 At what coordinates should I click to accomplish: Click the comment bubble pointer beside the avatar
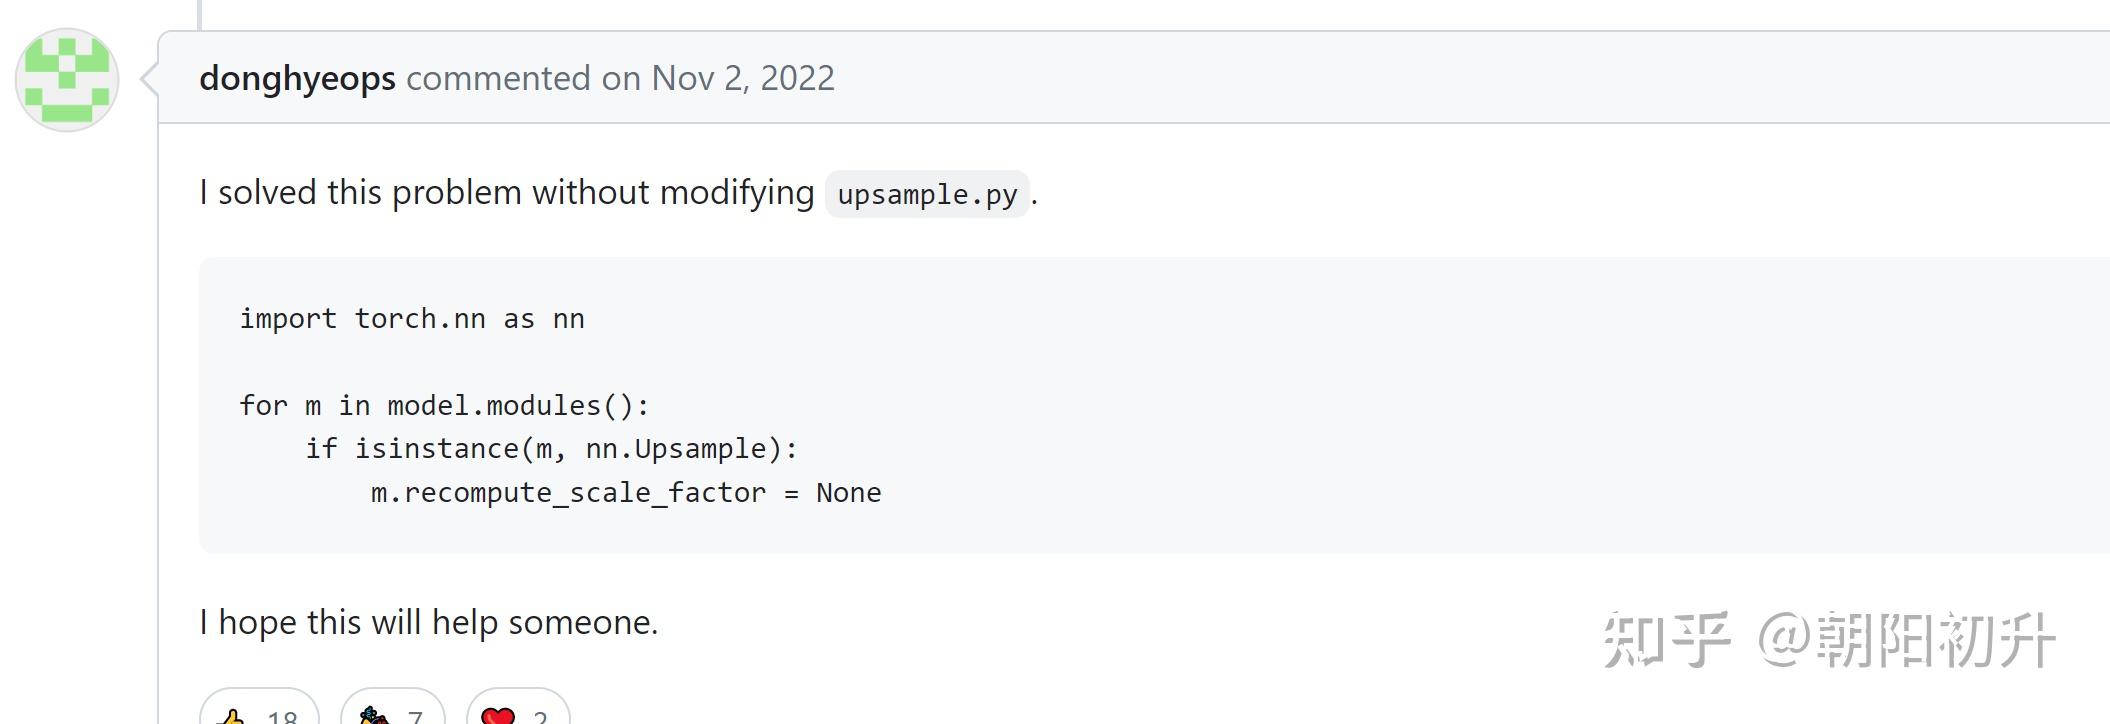[150, 79]
